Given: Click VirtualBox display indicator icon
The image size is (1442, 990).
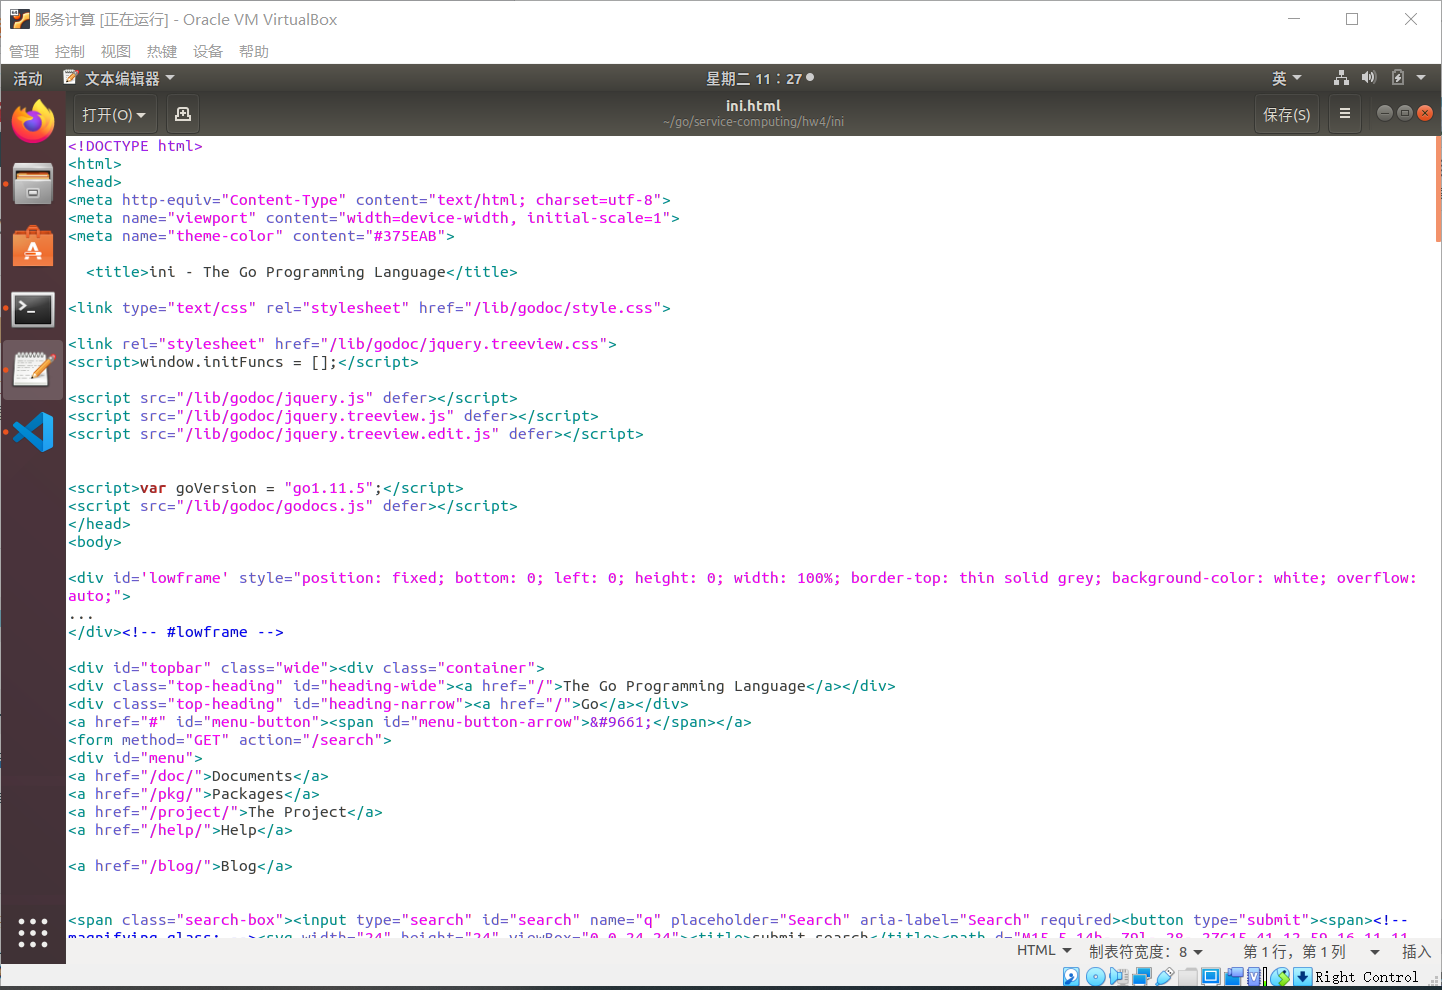Looking at the screenshot, I should tap(1210, 976).
